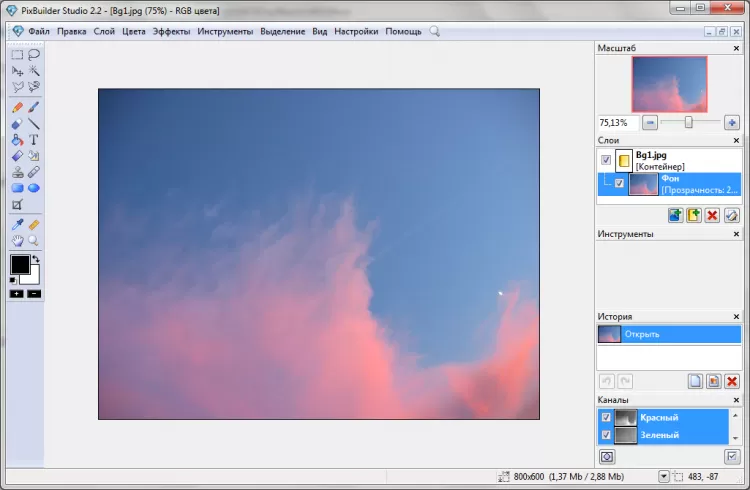The width and height of the screenshot is (750, 490).
Task: Select the Magic Wand tool
Action: click(x=34, y=71)
